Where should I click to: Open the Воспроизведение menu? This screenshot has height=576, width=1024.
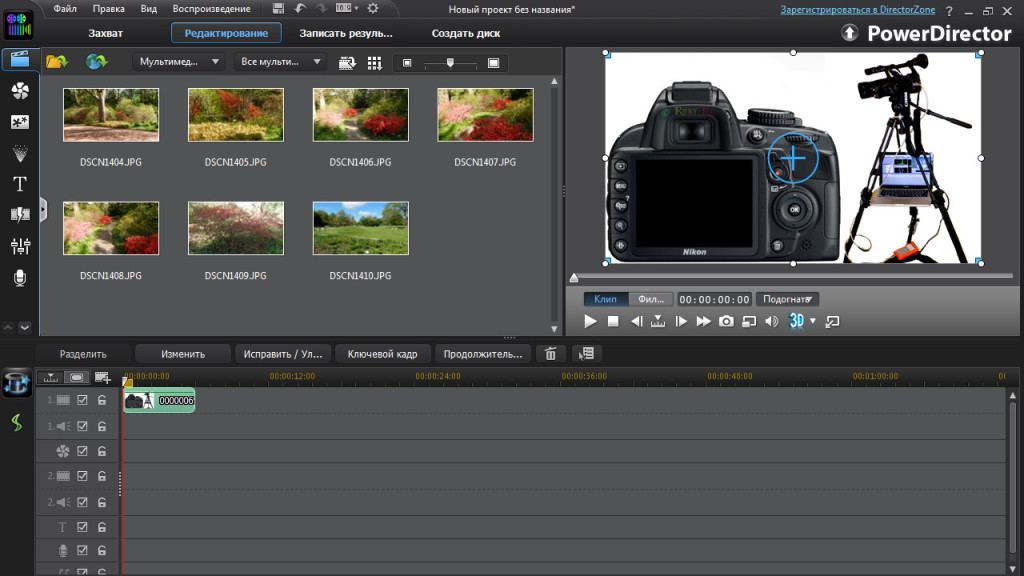tap(212, 9)
